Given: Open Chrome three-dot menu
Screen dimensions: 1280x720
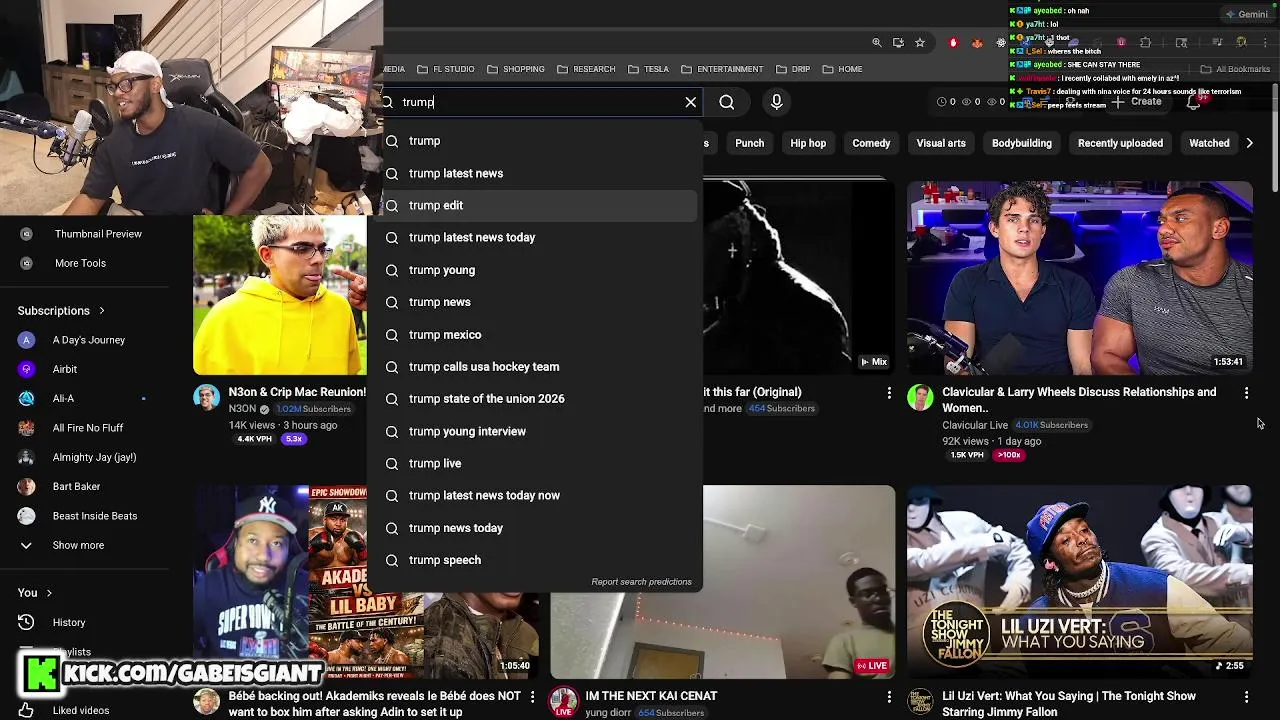Looking at the screenshot, I should [x=1265, y=42].
